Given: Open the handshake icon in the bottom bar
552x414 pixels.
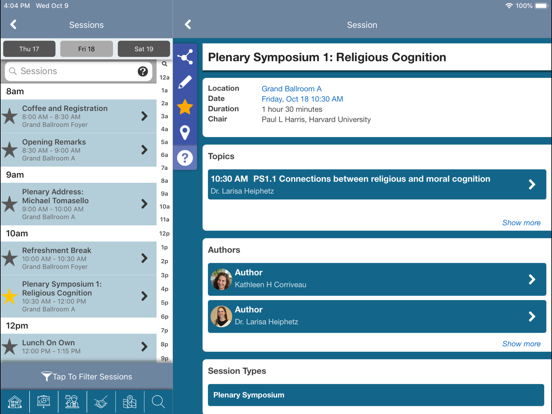Looking at the screenshot, I should pyautogui.click(x=101, y=402).
